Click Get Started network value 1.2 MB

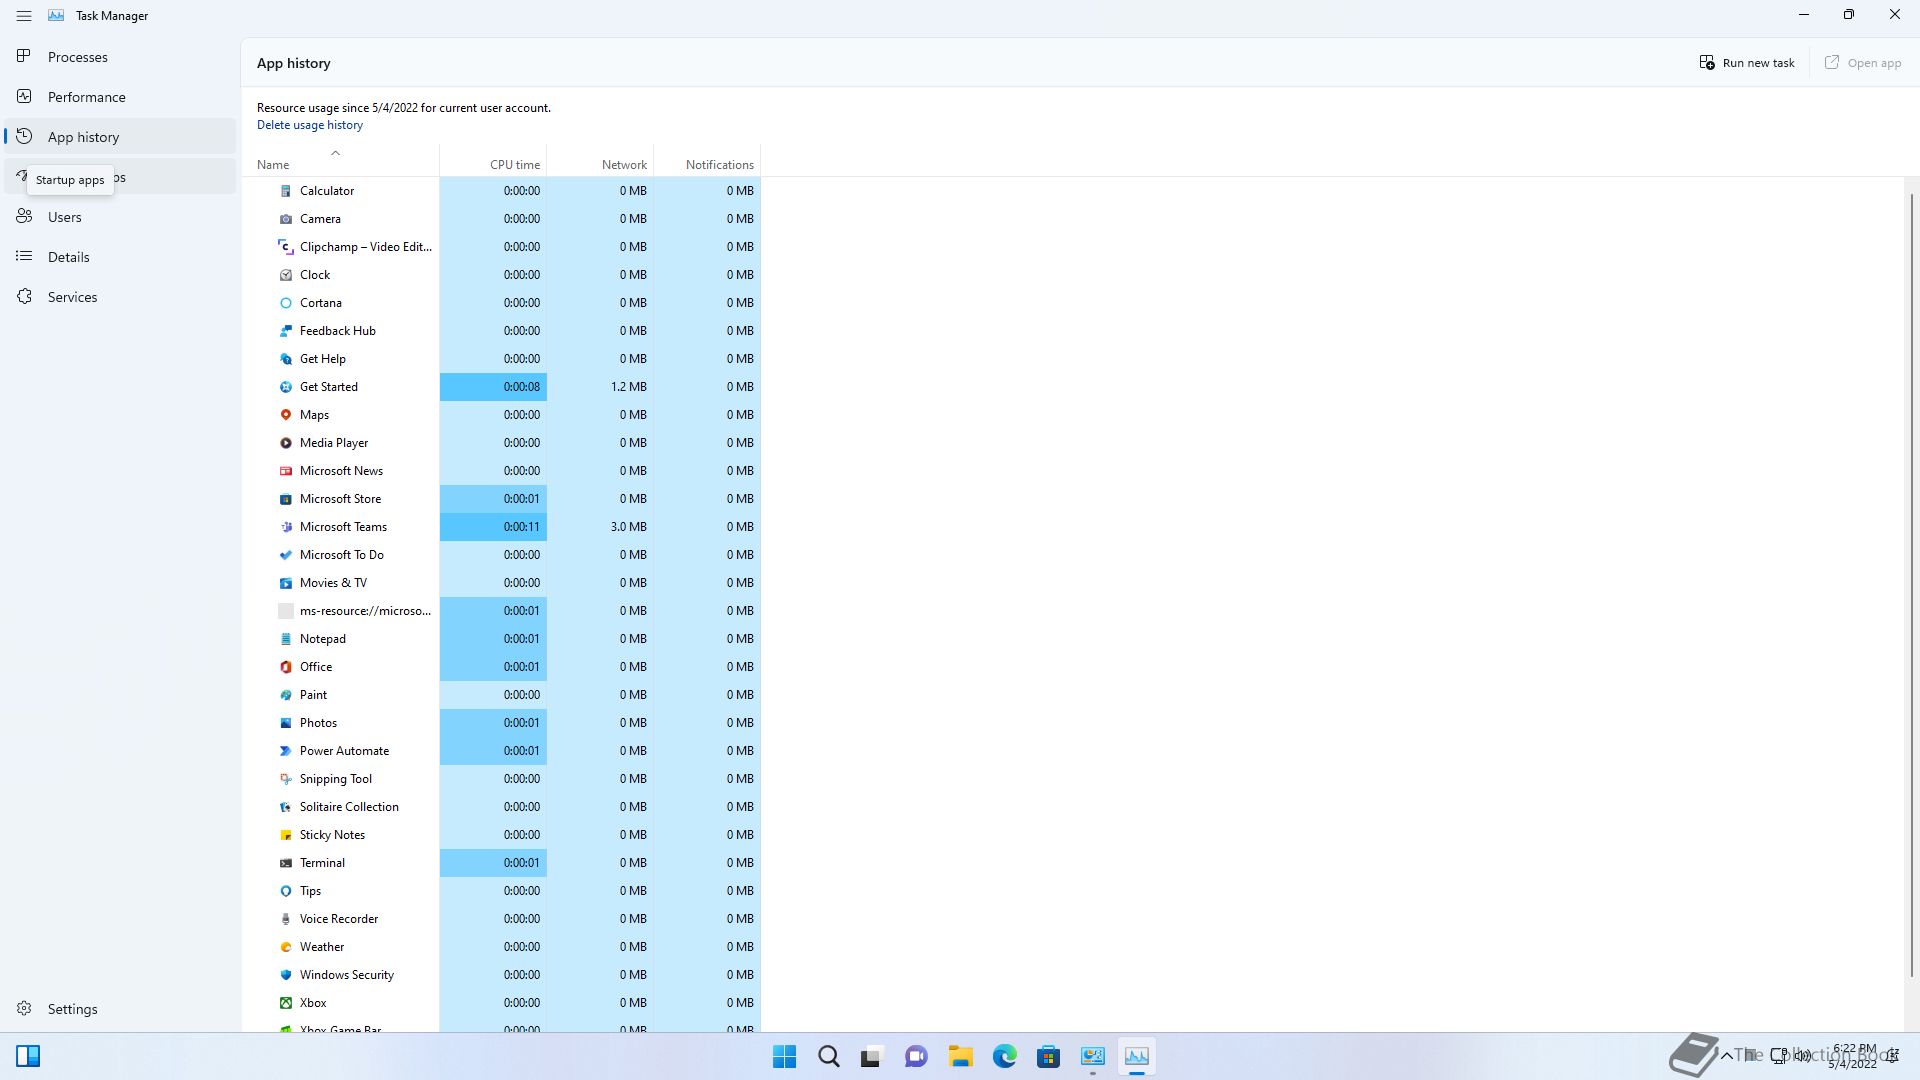(600, 387)
